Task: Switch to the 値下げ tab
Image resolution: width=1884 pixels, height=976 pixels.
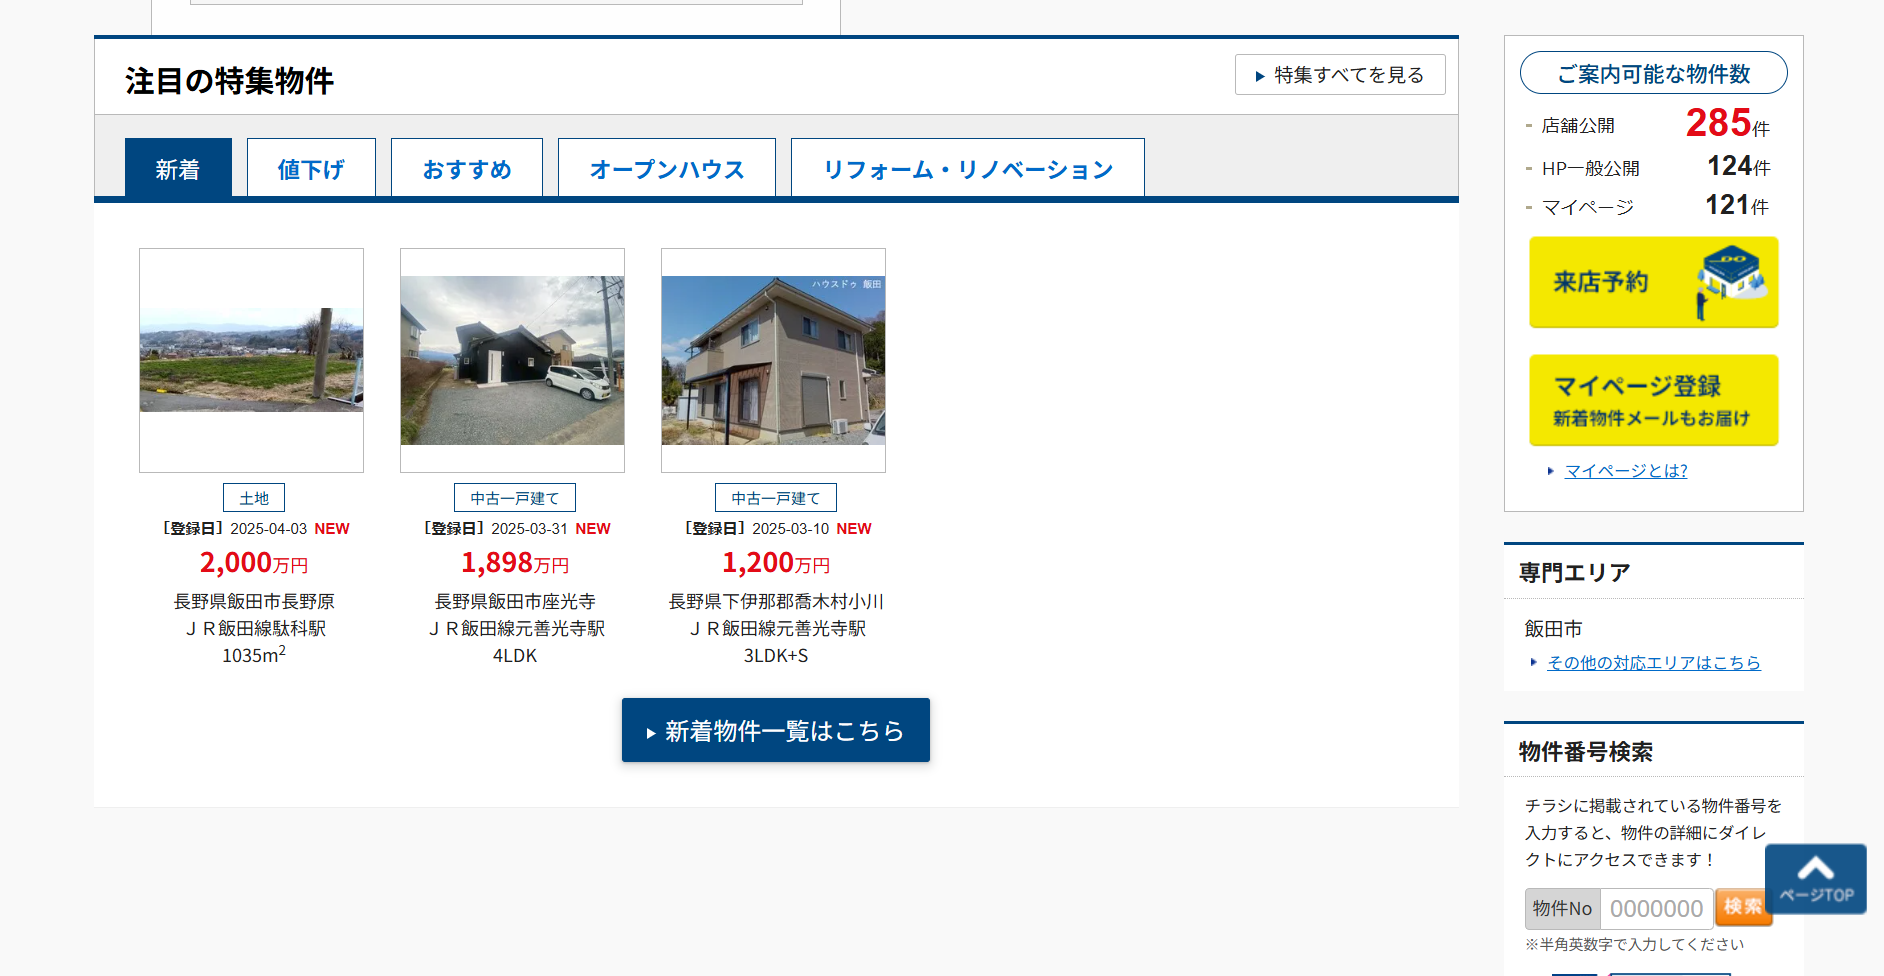Action: click(x=311, y=168)
